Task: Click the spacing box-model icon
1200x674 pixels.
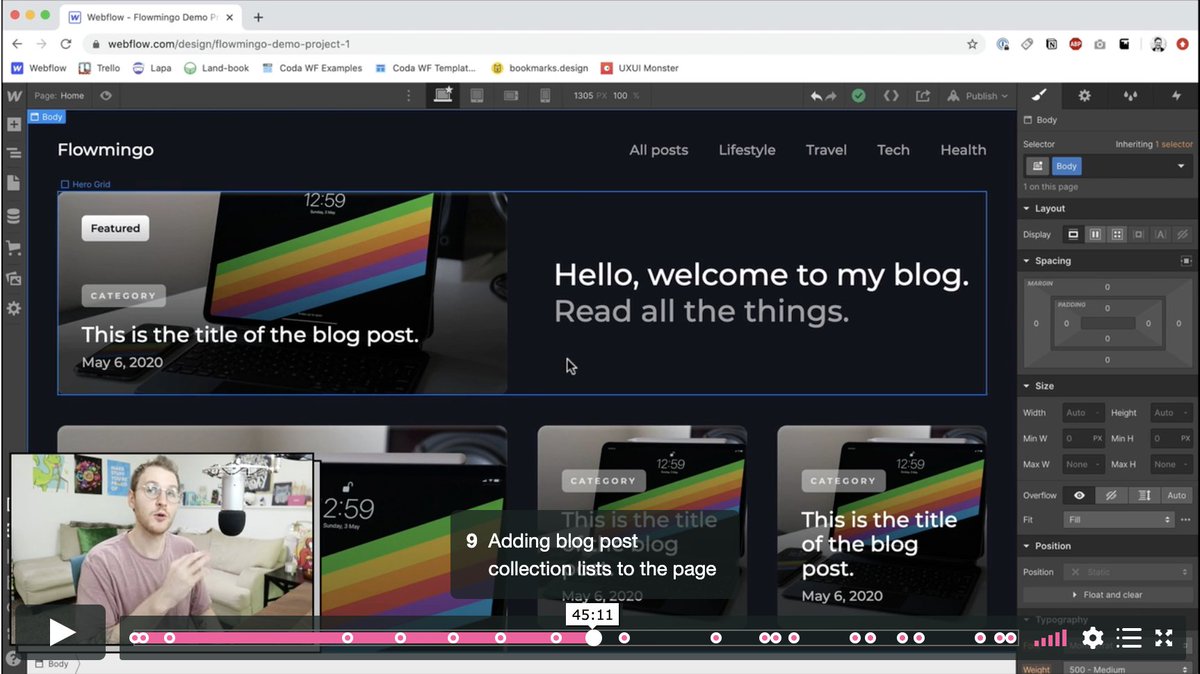Action: point(1186,260)
